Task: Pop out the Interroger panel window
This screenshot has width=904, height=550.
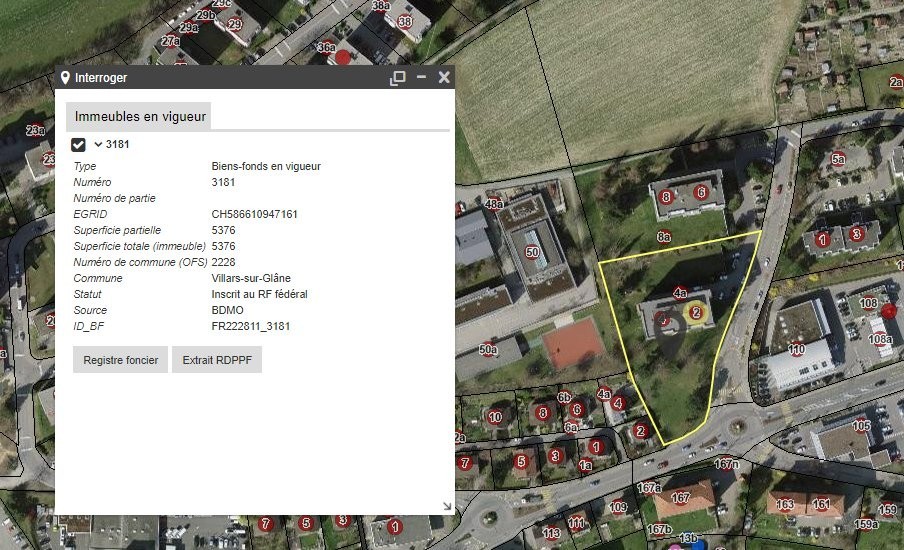Action: (397, 78)
